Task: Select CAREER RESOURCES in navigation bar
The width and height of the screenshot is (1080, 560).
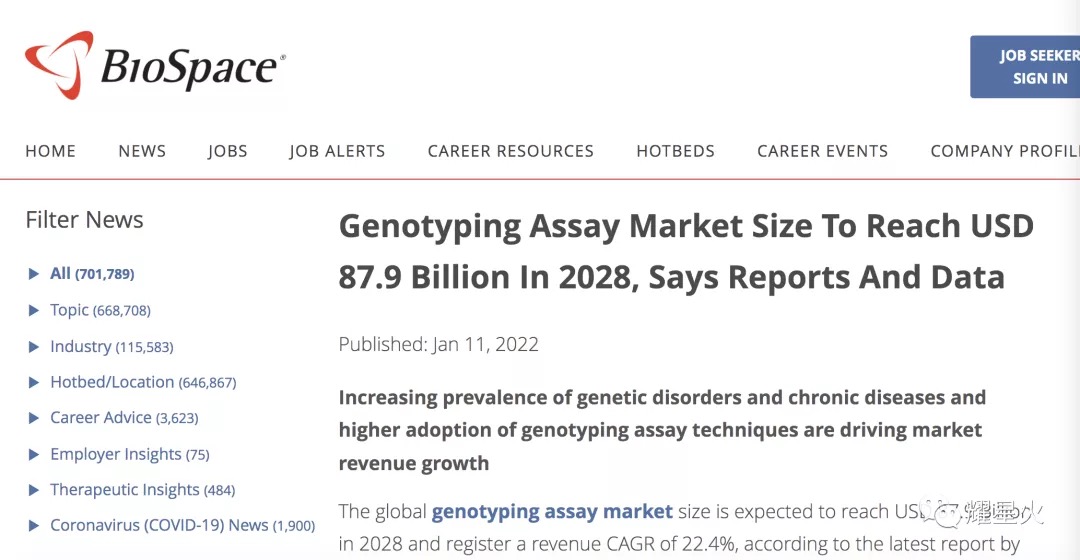Action: click(x=510, y=151)
